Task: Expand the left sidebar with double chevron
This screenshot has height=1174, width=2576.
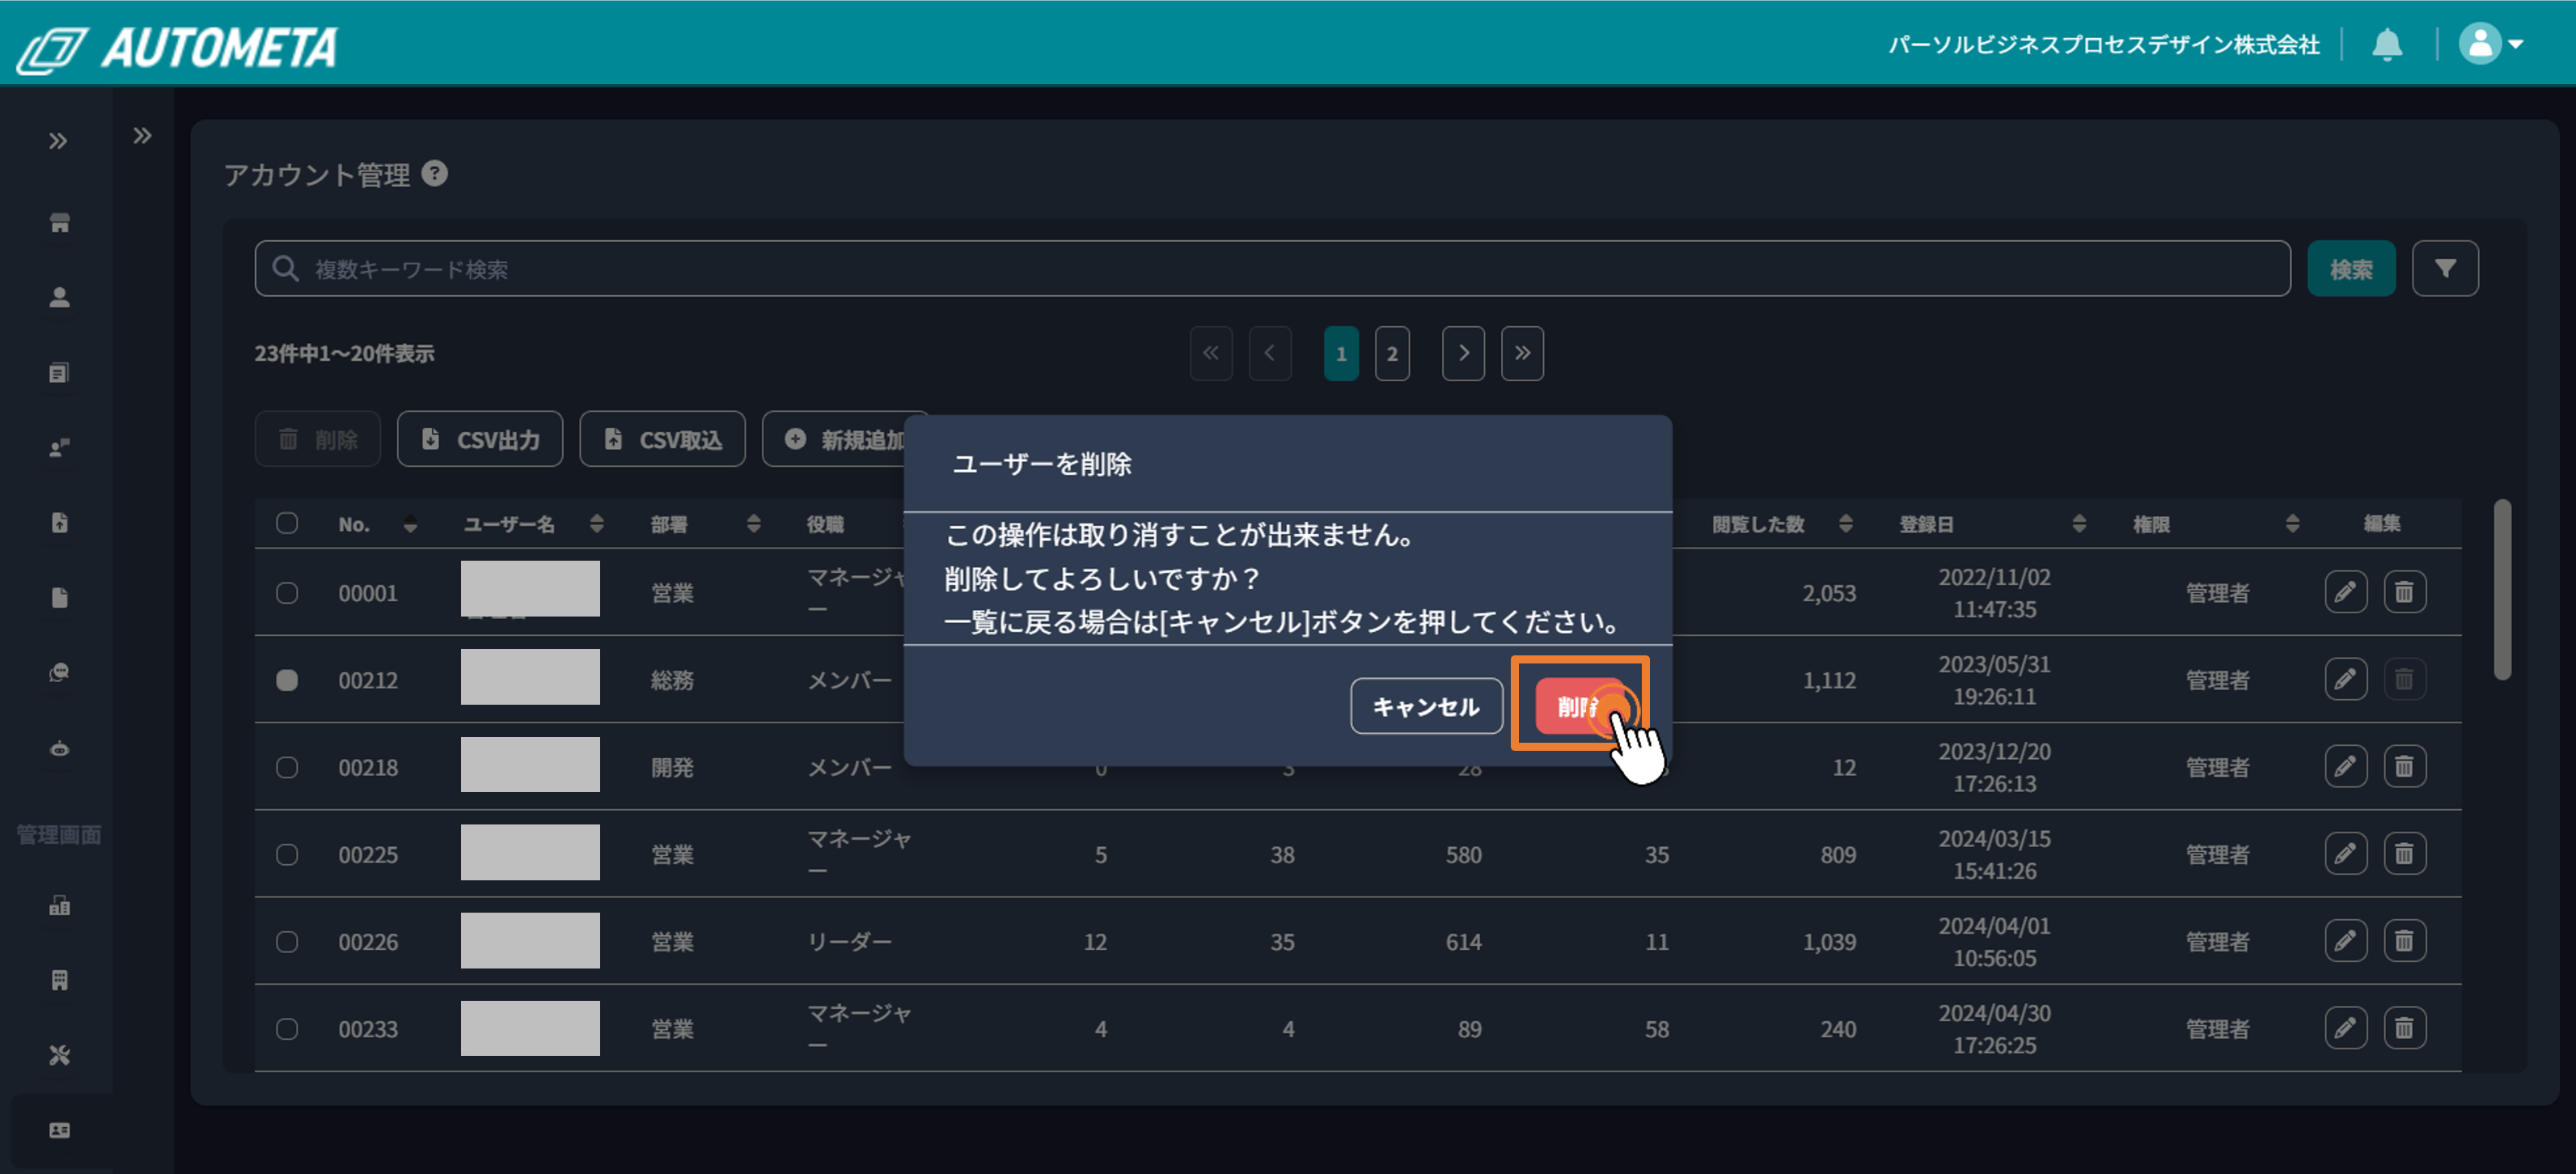Action: point(58,141)
